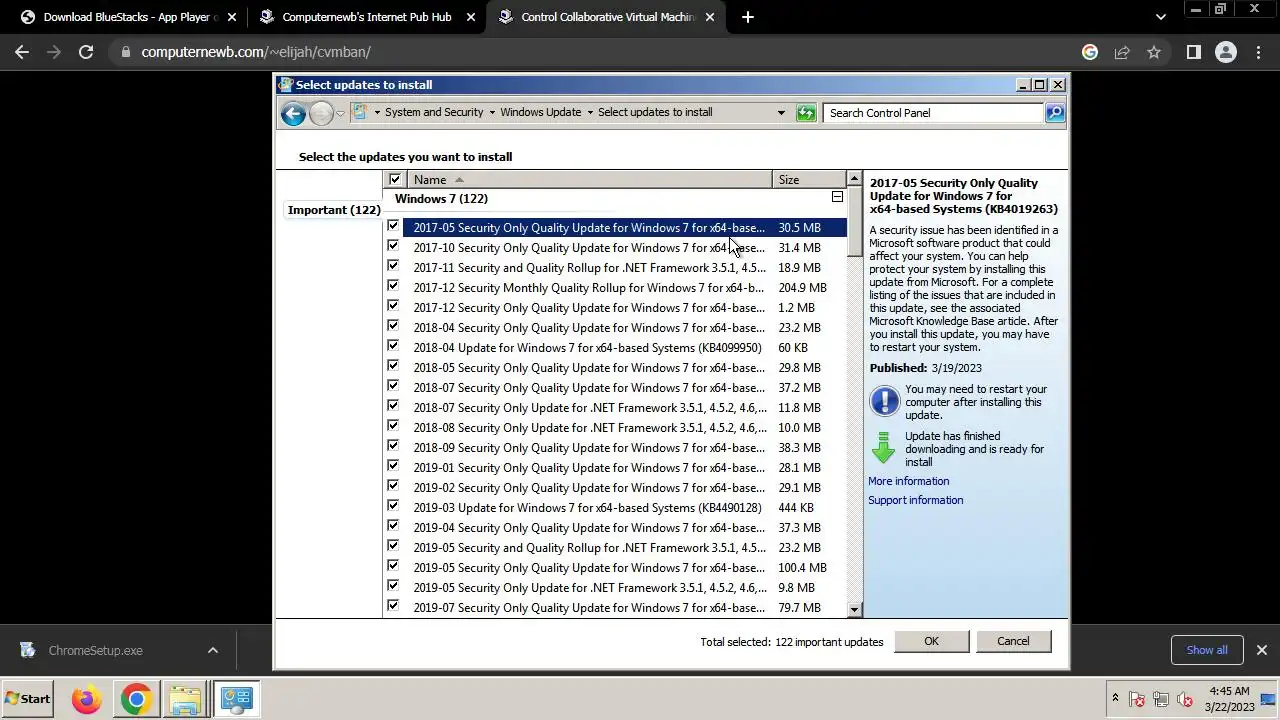Show hidden tray icons in the VM
This screenshot has height=720, width=1280.
[x=1115, y=698]
